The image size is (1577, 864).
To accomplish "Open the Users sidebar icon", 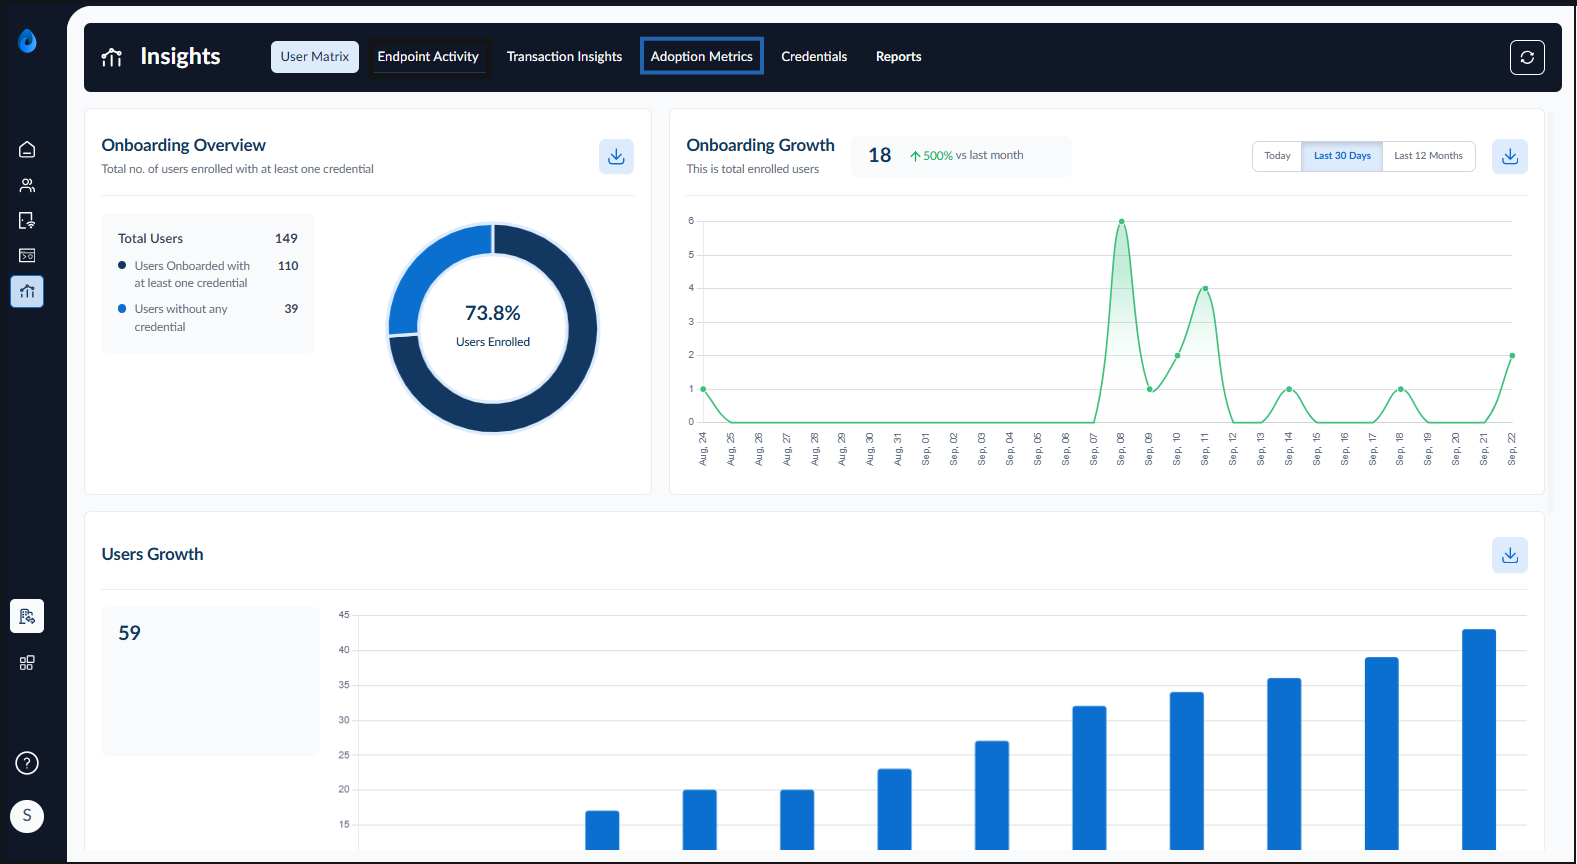I will [27, 185].
